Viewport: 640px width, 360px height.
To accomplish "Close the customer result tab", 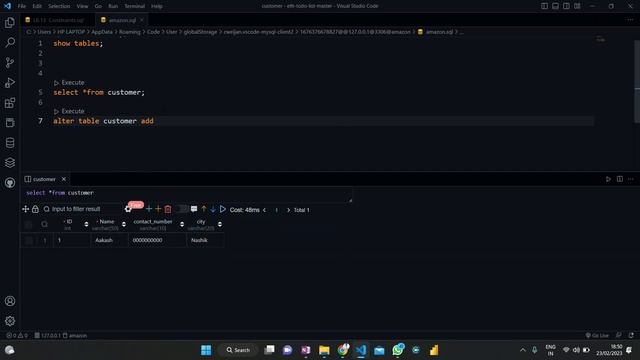I will click(x=64, y=179).
